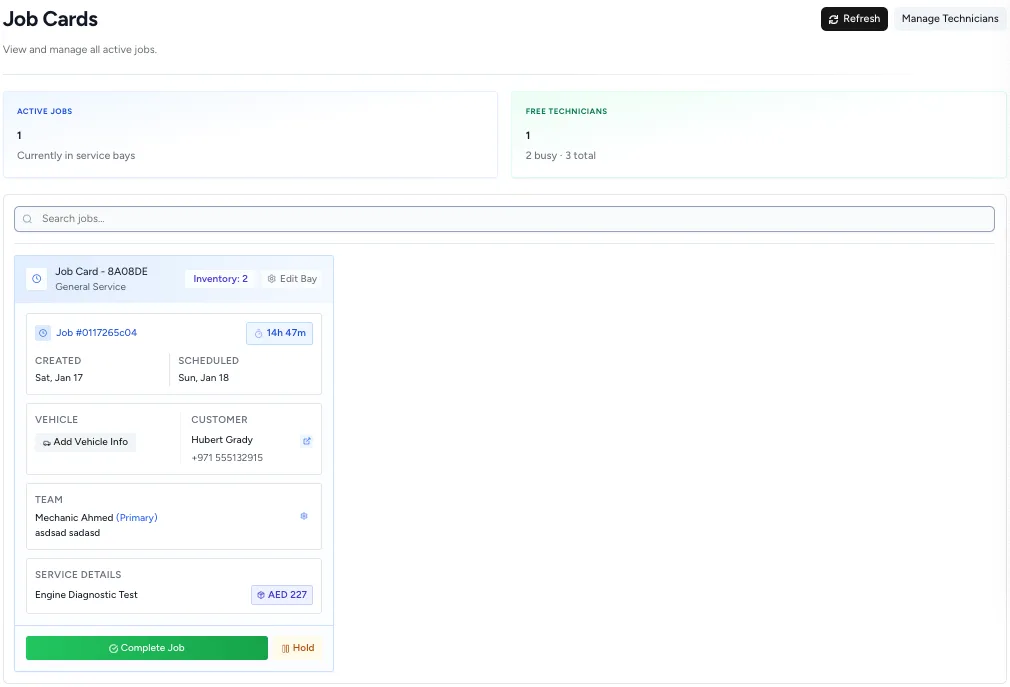
Task: Click the clock icon beside Job Card - 8A08DE
Action: (37, 279)
